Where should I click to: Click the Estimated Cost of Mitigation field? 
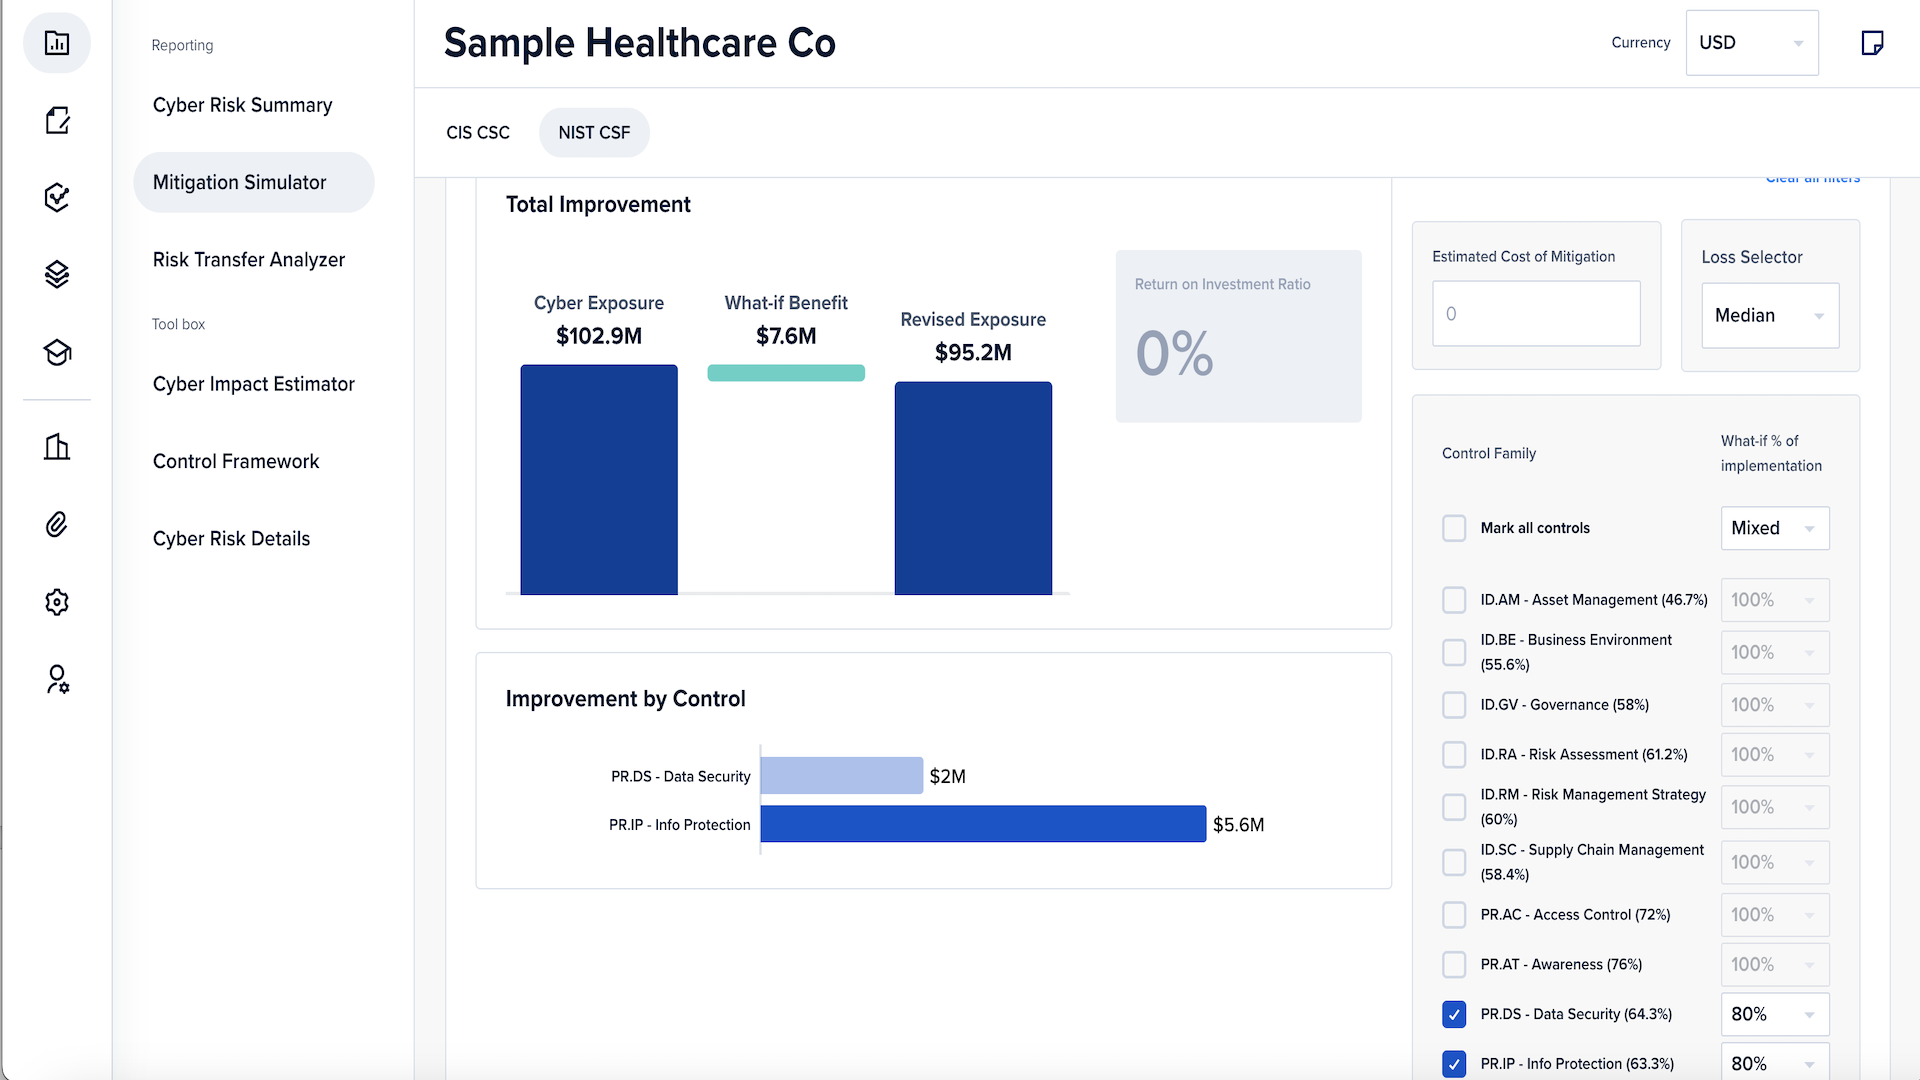tap(1535, 314)
